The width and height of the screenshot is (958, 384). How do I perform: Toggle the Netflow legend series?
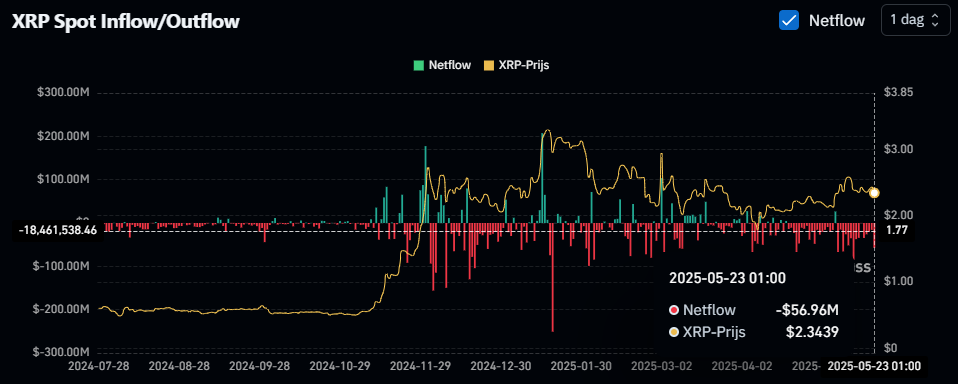click(442, 65)
